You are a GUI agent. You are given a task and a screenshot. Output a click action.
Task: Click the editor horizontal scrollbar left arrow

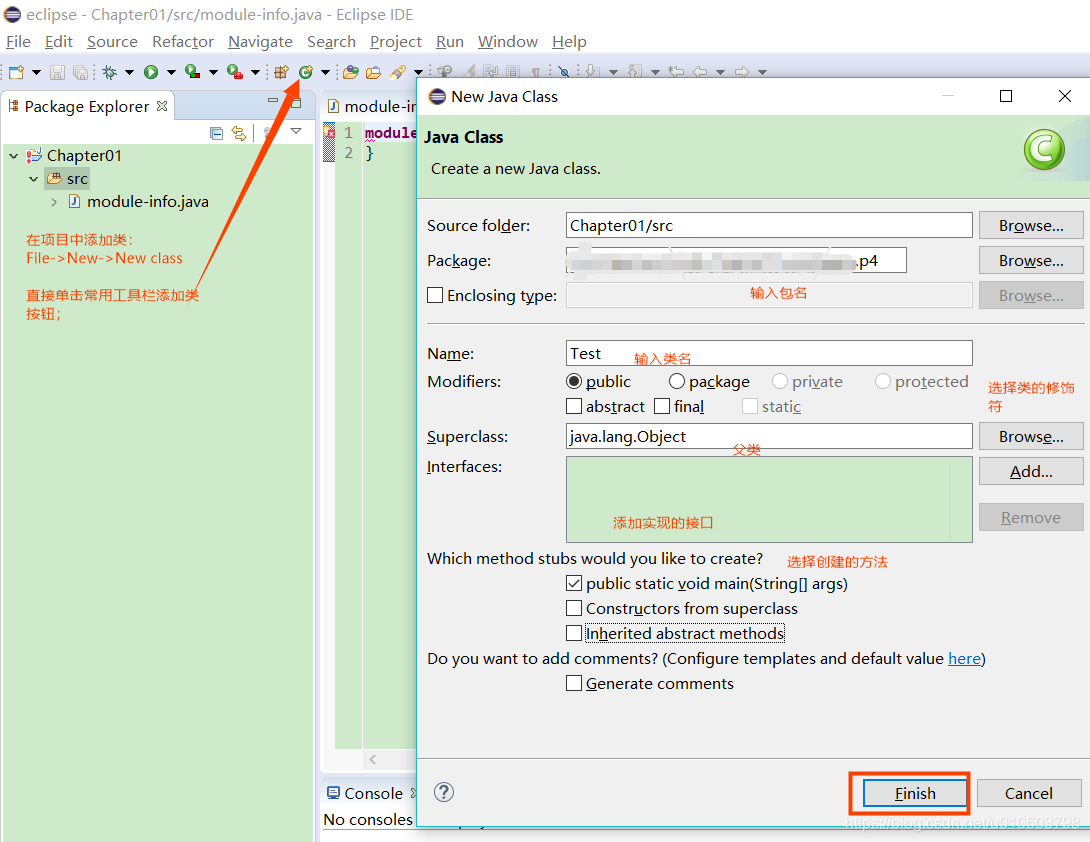[x=373, y=759]
